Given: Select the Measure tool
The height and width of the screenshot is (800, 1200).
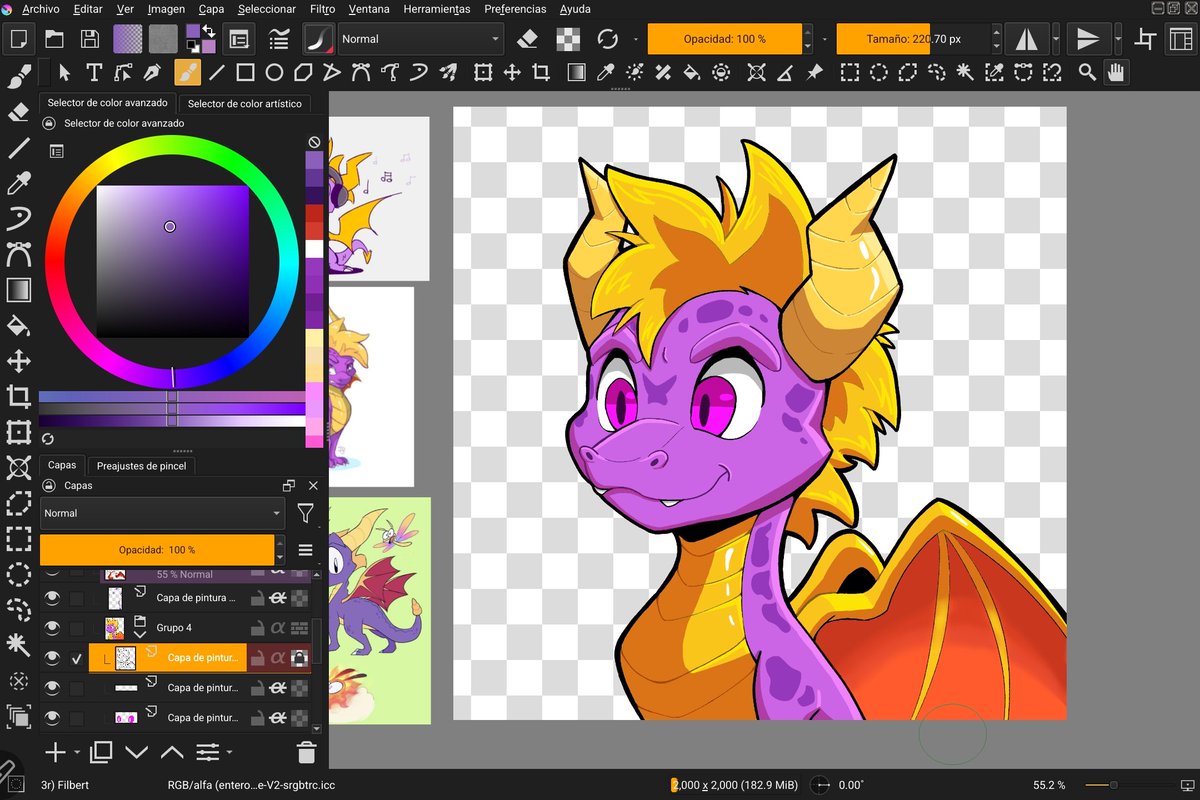Looking at the screenshot, I should [x=785, y=72].
